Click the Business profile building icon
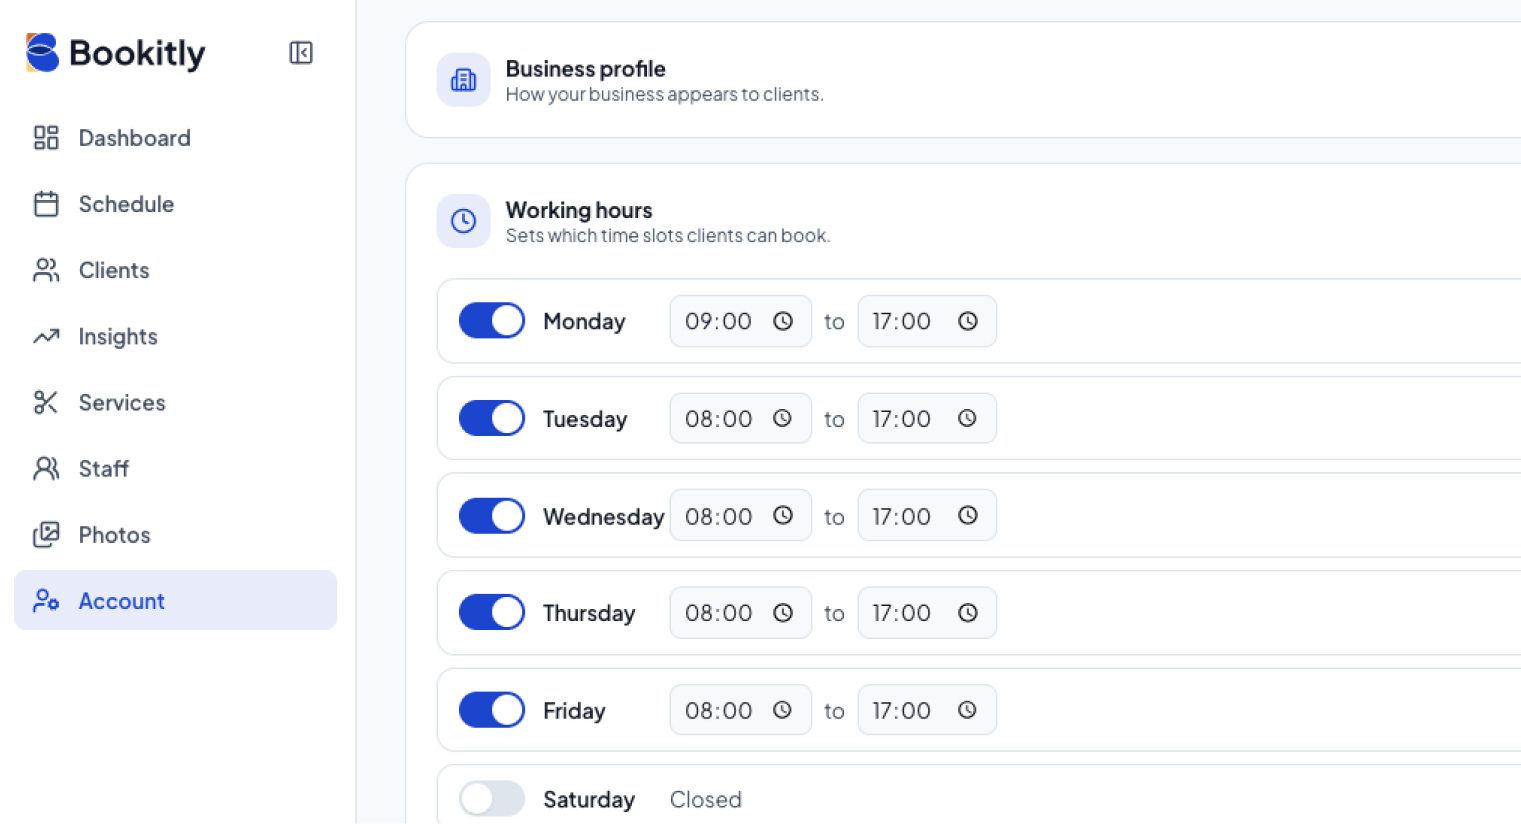 (x=463, y=80)
